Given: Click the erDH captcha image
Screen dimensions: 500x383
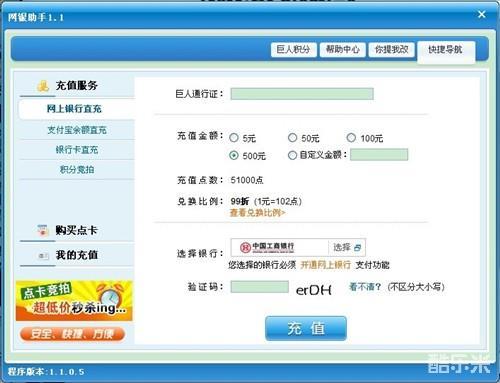Looking at the screenshot, I should click(314, 290).
